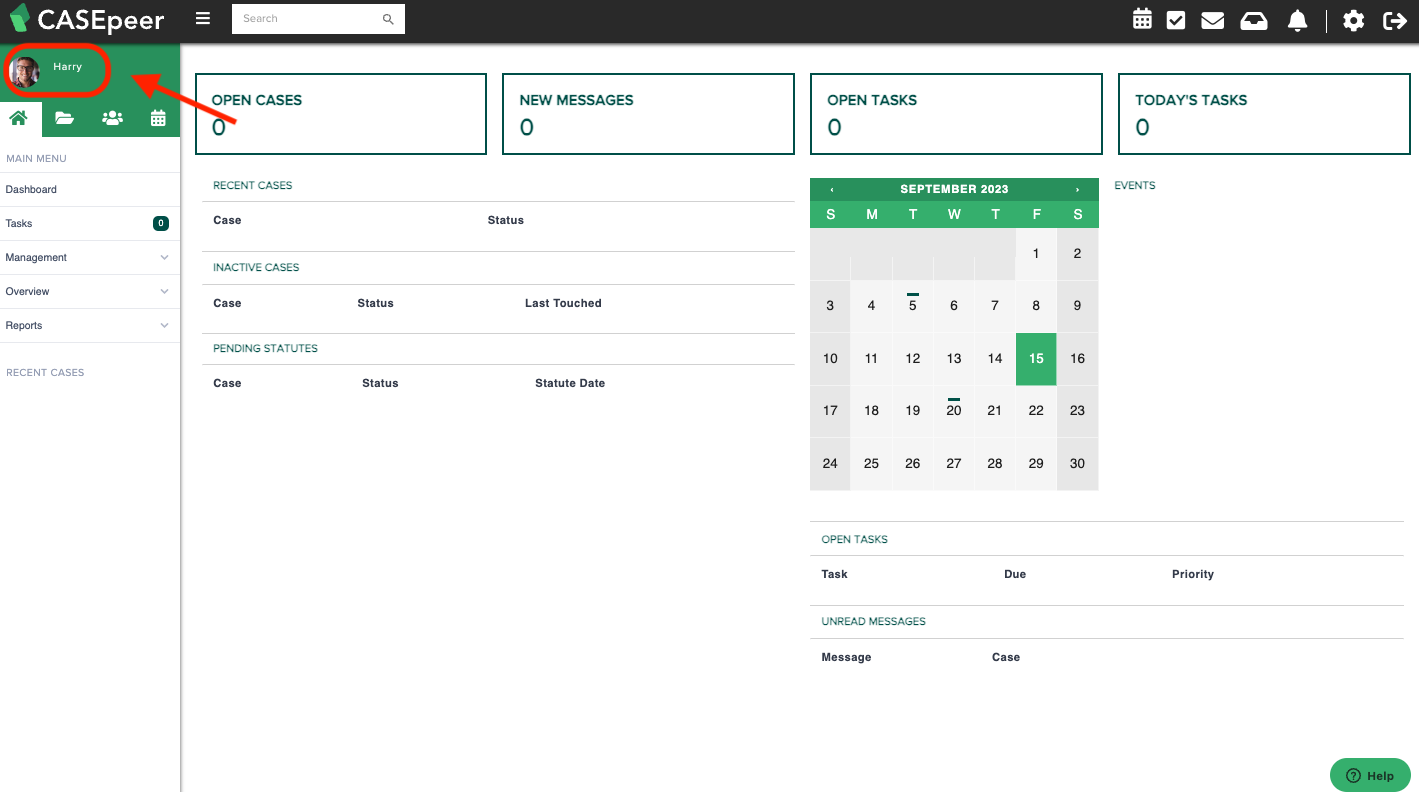
Task: Open the calendar icon in the top toolbar
Action: pos(1142,20)
